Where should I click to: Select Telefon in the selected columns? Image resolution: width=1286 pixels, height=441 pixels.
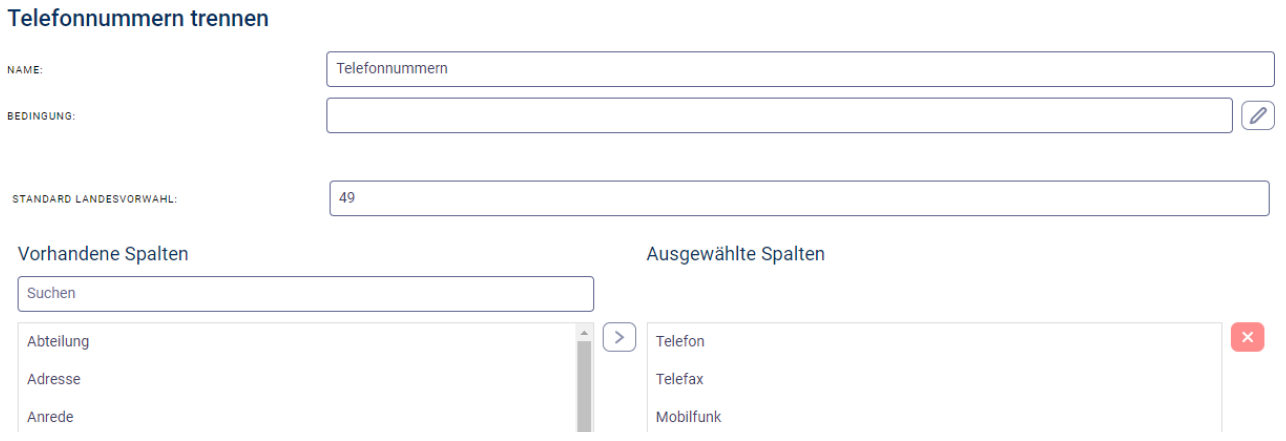click(680, 342)
